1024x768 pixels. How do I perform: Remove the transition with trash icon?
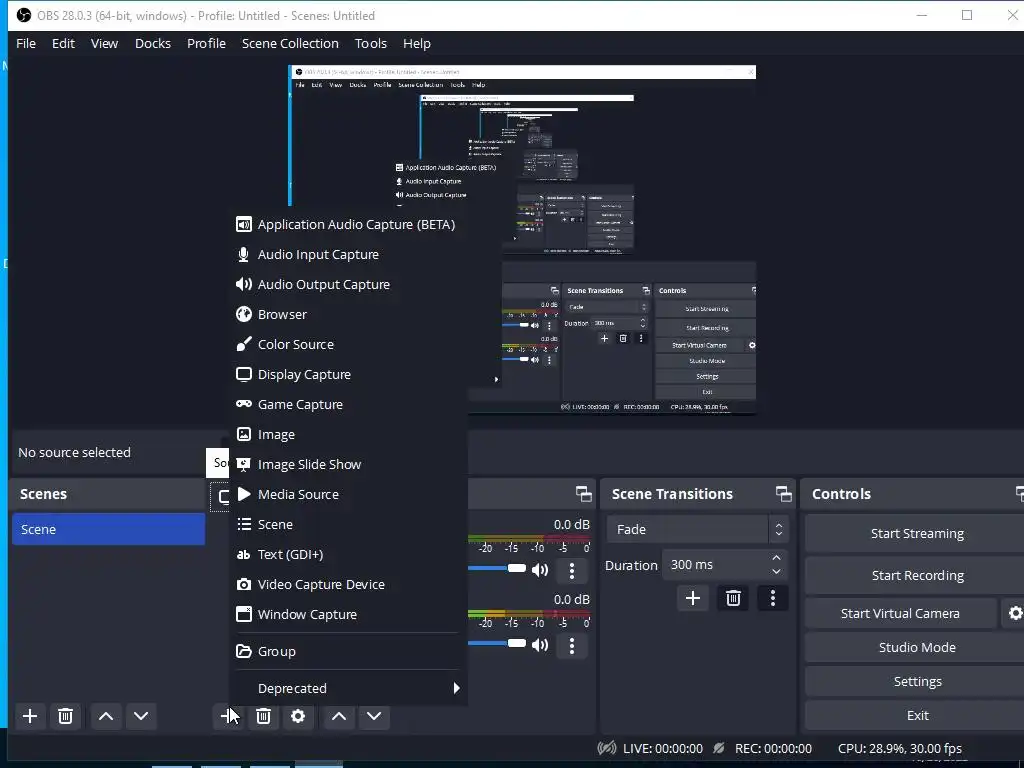point(733,598)
